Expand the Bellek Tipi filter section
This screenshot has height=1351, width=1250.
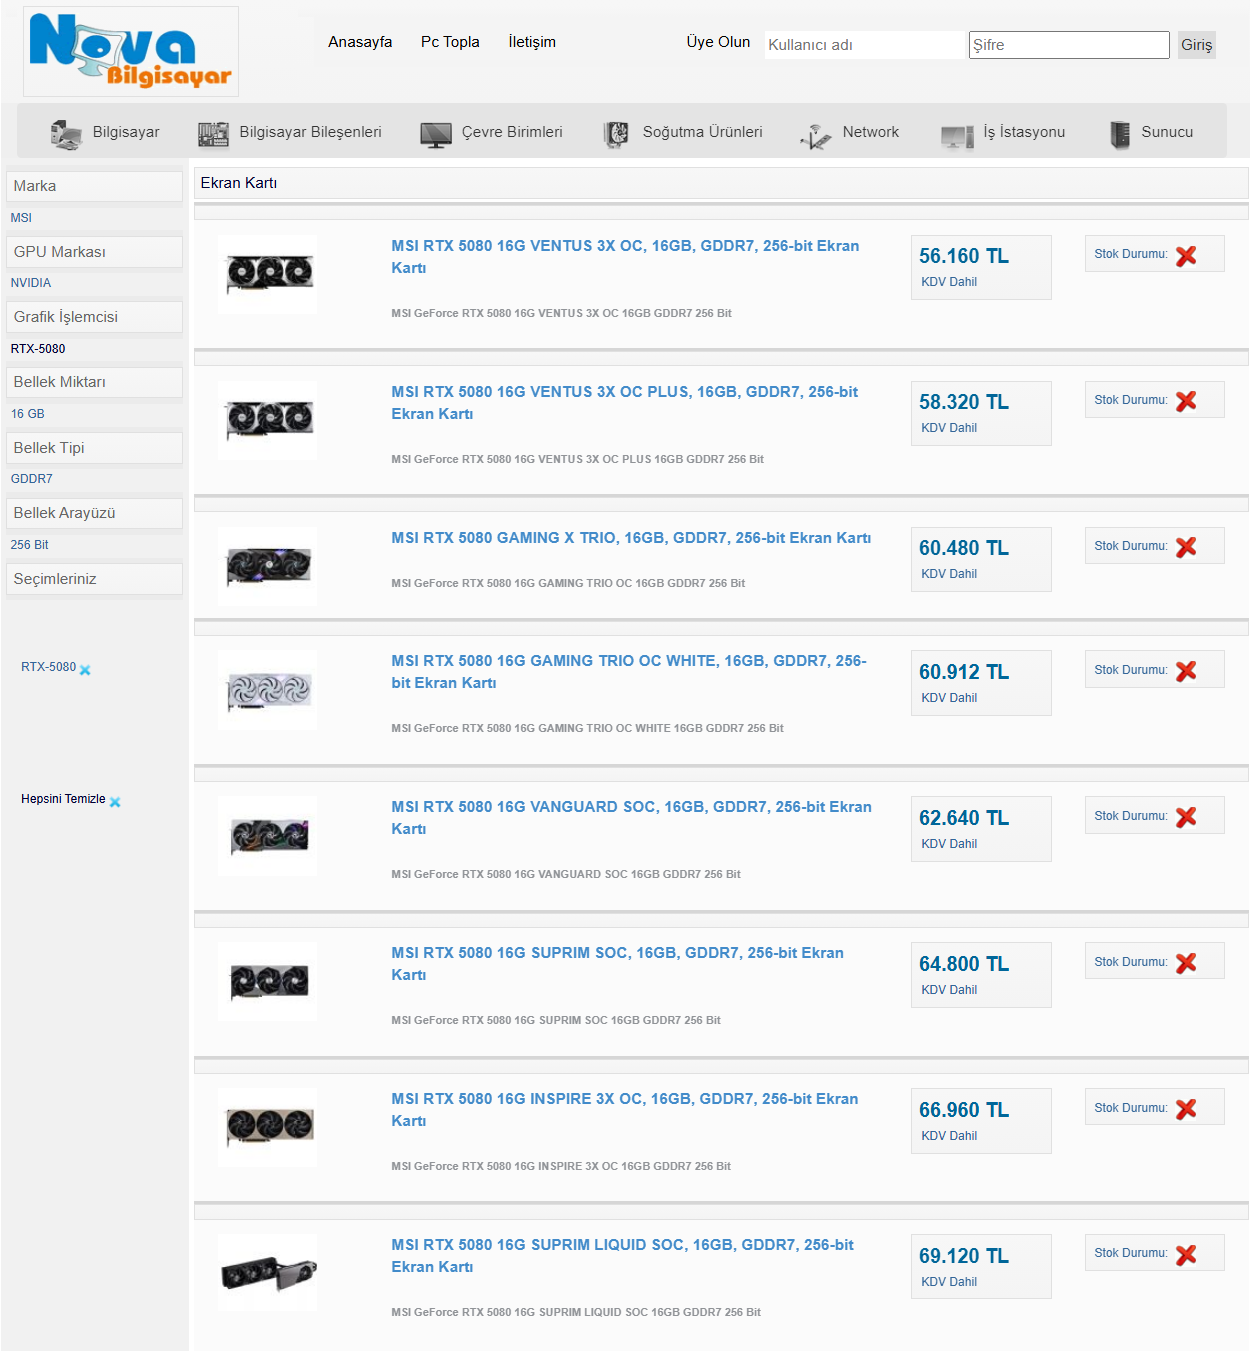pyautogui.click(x=94, y=448)
